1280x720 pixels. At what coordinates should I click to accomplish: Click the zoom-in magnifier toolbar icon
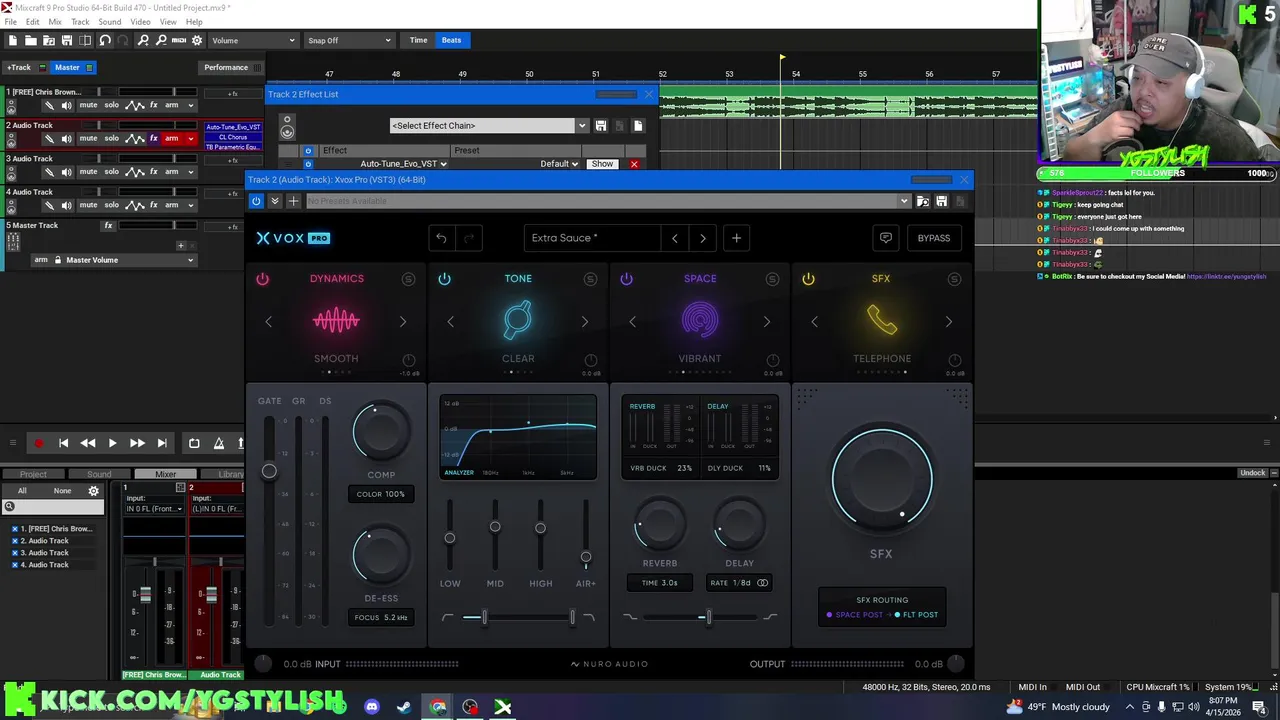[143, 40]
